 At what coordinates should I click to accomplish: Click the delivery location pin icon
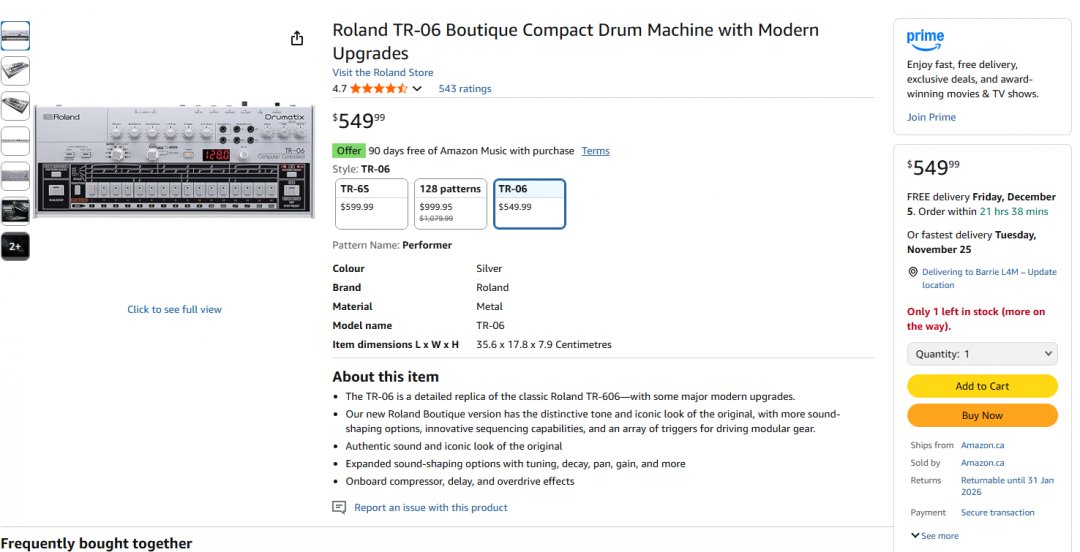913,272
